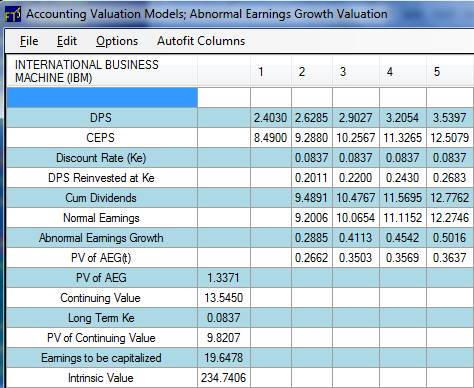Select the Normal Earnings value 9.2006

point(312,218)
